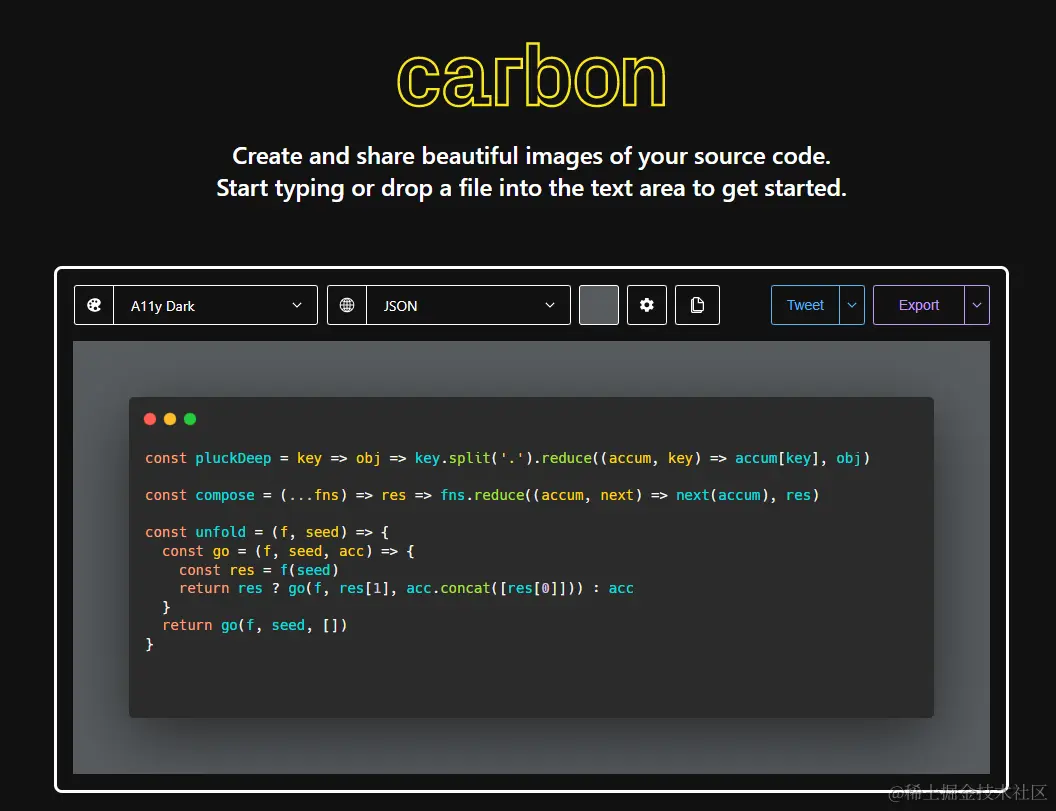1056x811 pixels.
Task: Click the Export button
Action: pos(919,305)
